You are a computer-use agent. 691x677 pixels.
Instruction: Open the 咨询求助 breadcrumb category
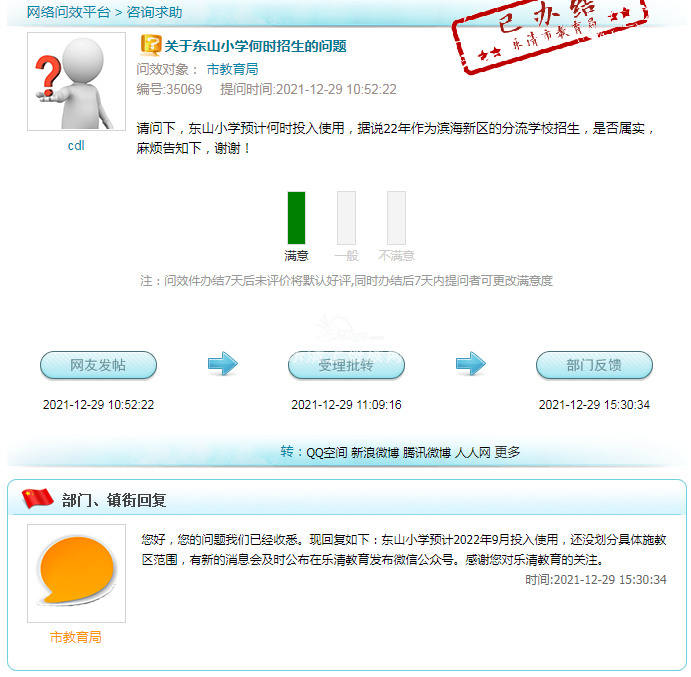tap(154, 12)
